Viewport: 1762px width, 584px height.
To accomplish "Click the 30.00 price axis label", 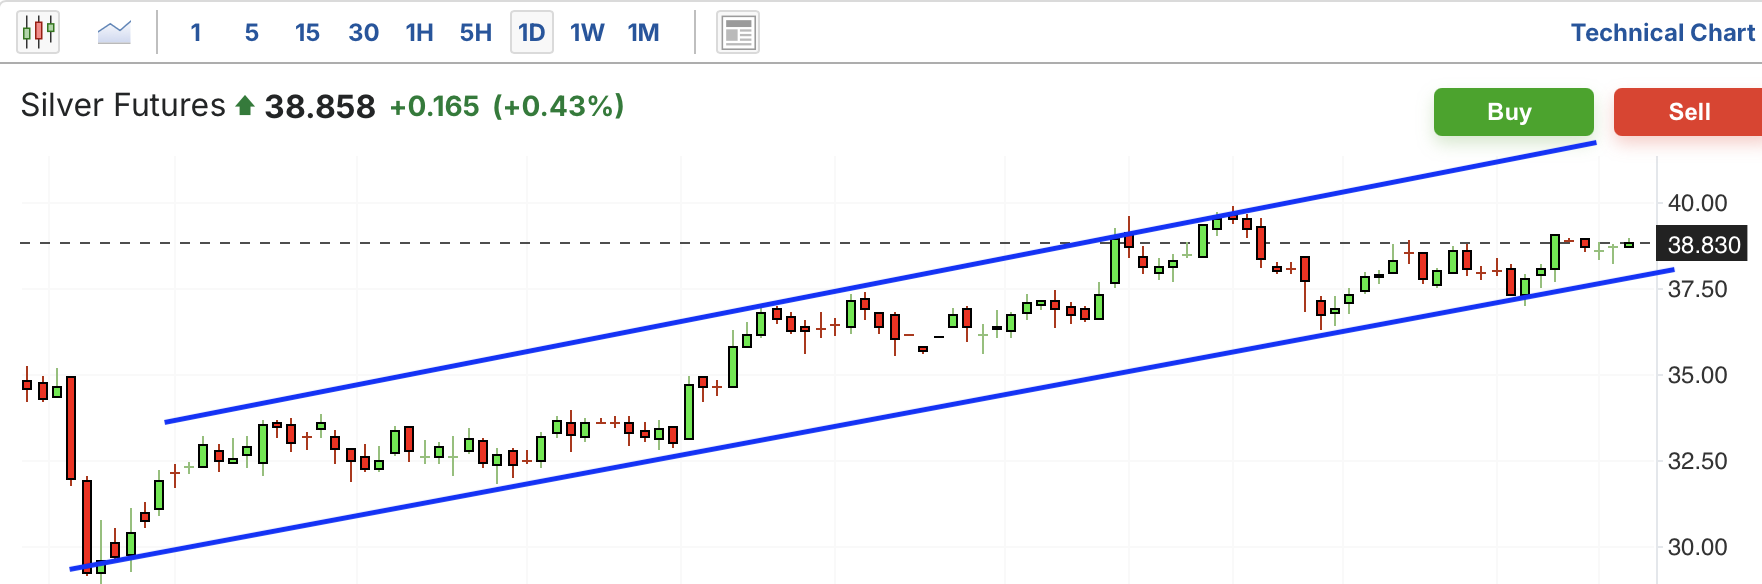I will [x=1697, y=547].
